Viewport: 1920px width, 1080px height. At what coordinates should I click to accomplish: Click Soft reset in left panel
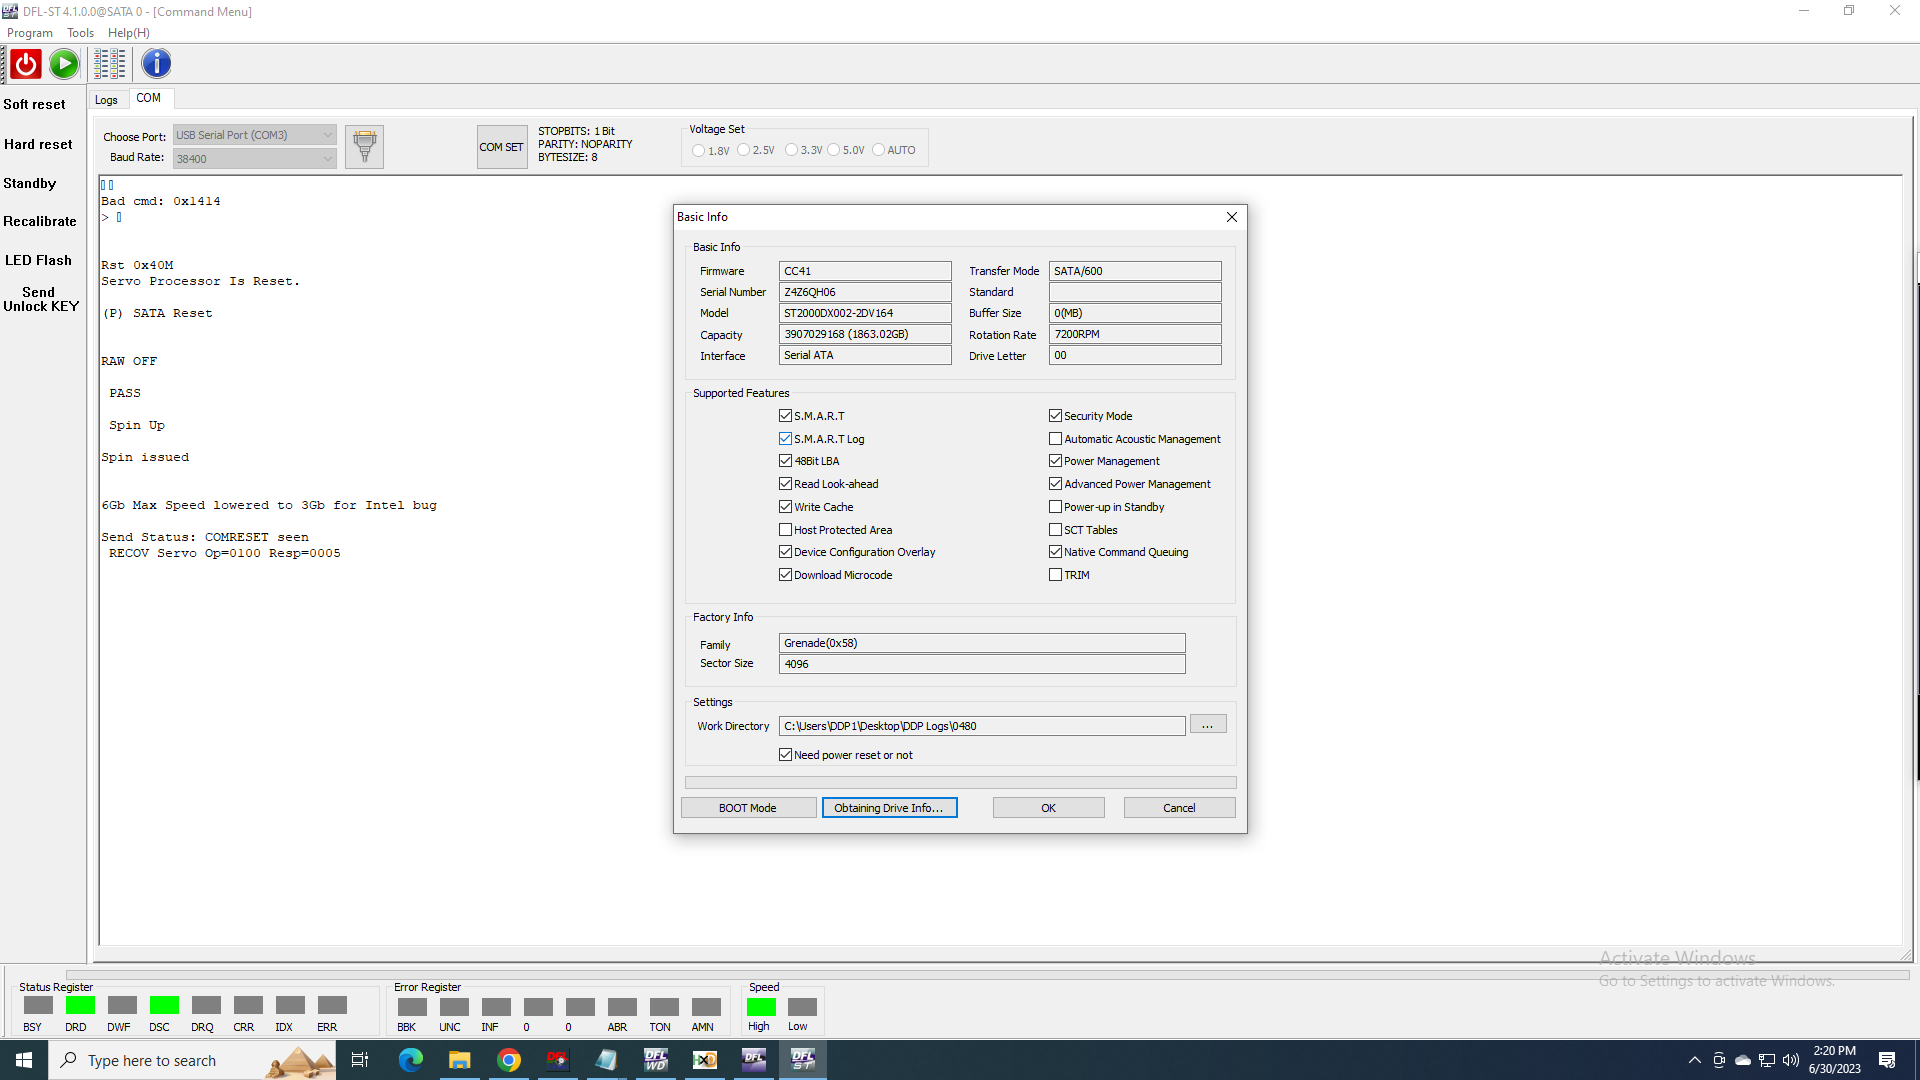coord(34,104)
